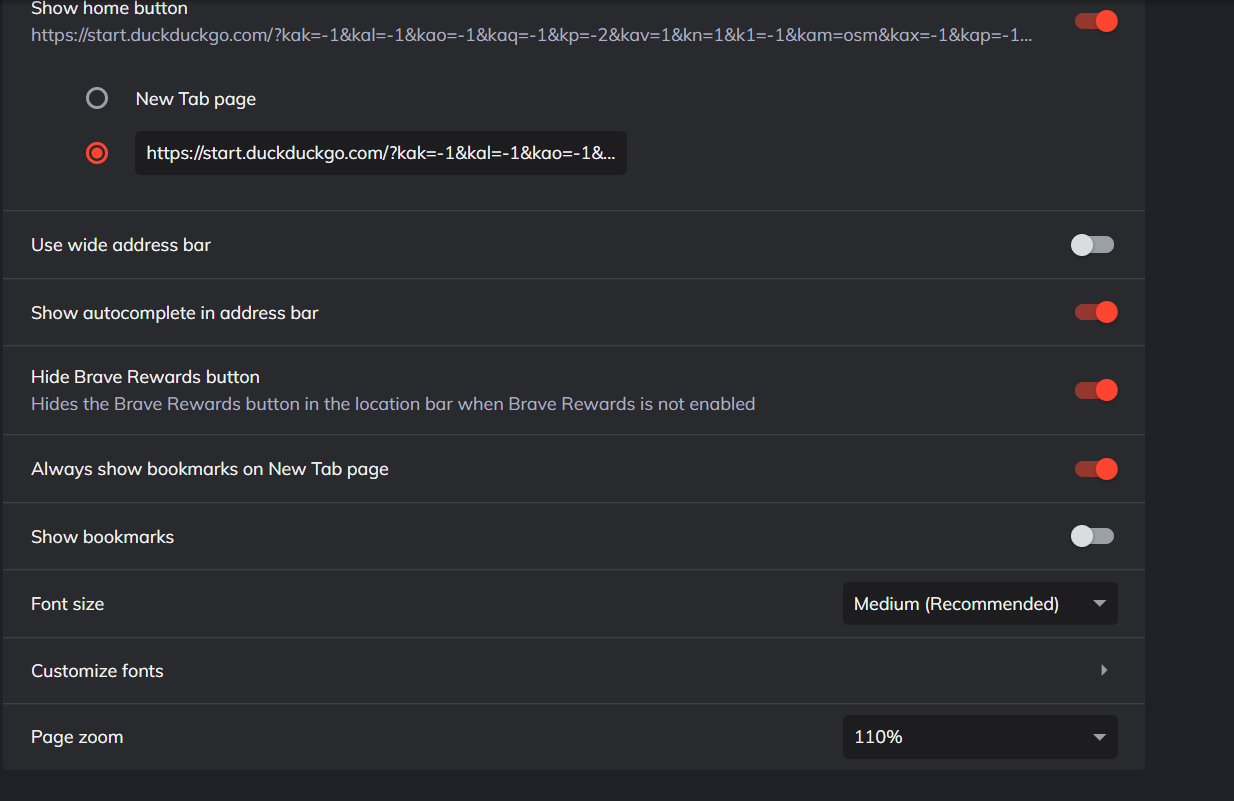Enable the Use wide address bar toggle
The image size is (1234, 801).
click(1092, 245)
